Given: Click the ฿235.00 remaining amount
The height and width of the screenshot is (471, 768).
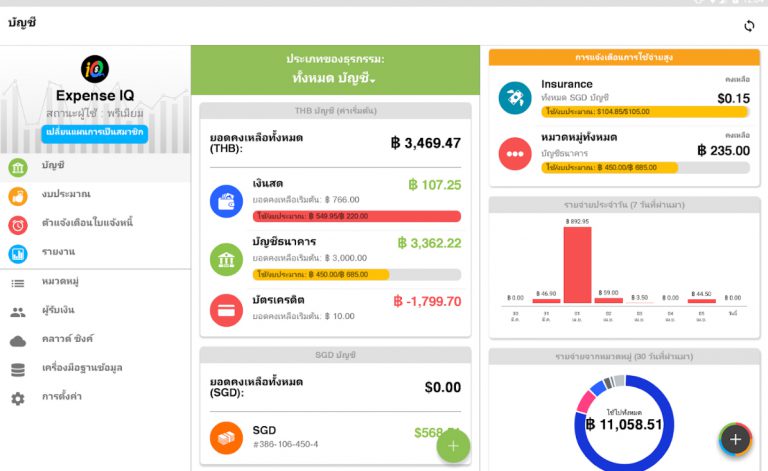Looking at the screenshot, I should [x=723, y=151].
